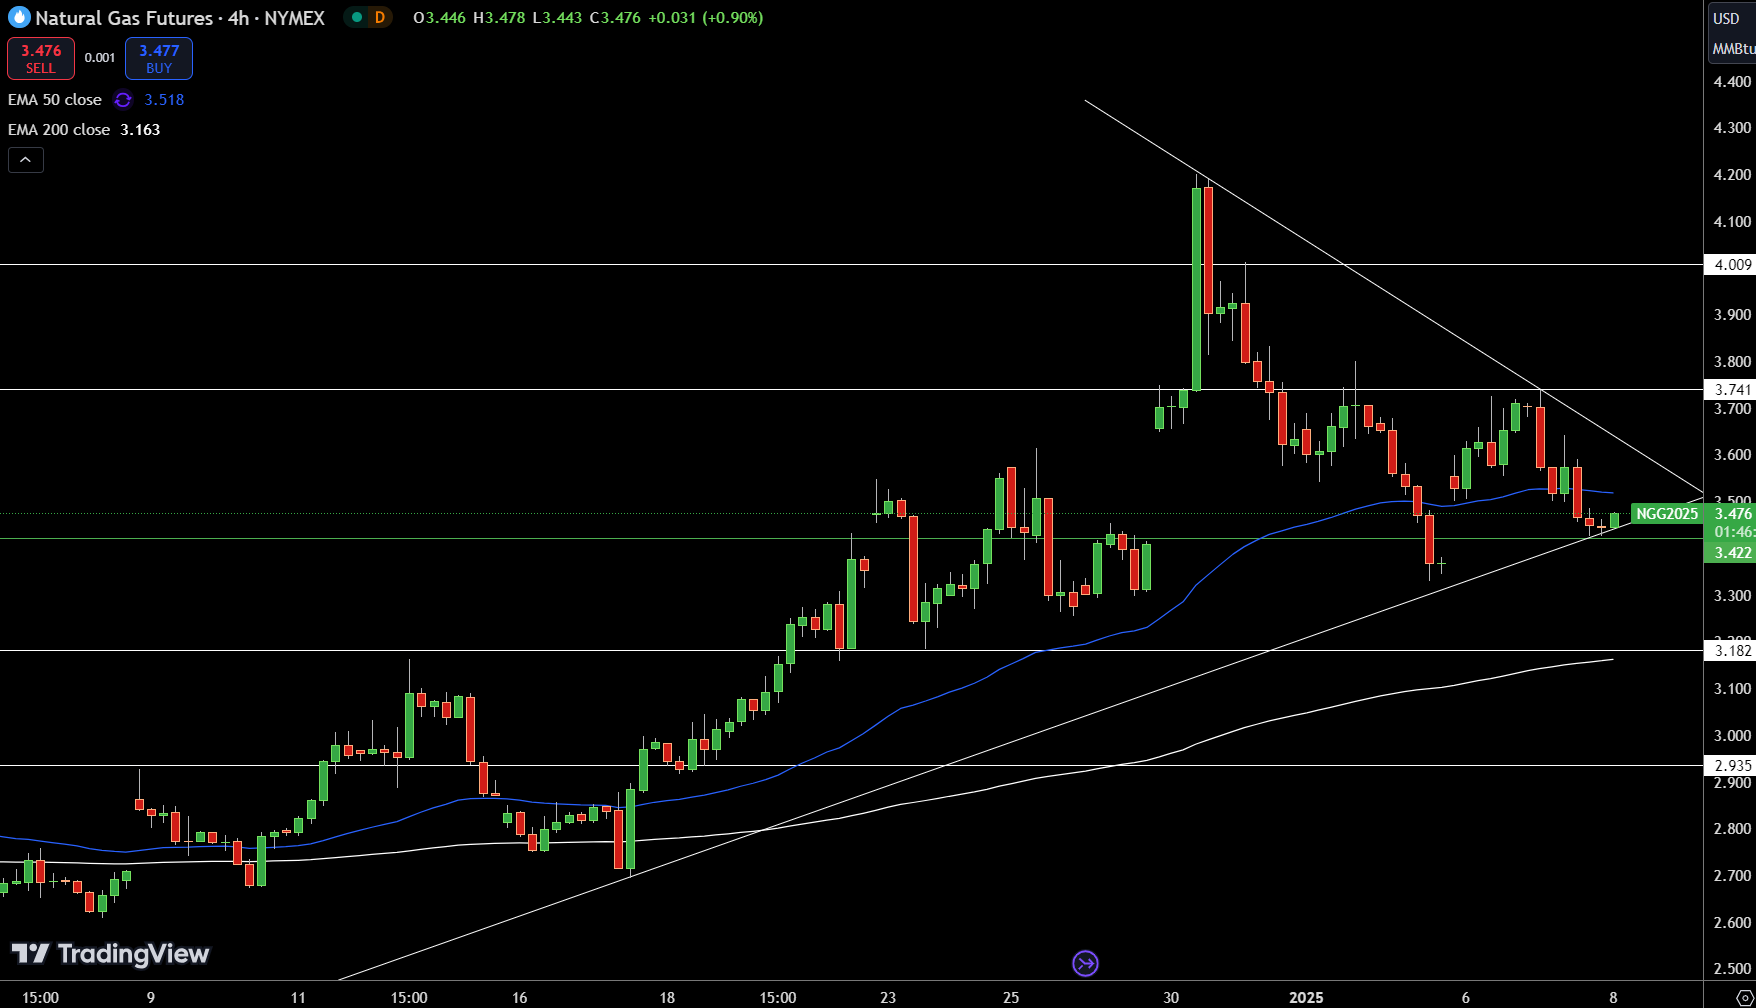Click the +0.031 (+0.90%) change value
Screen dimensions: 1756x1008
click(705, 18)
